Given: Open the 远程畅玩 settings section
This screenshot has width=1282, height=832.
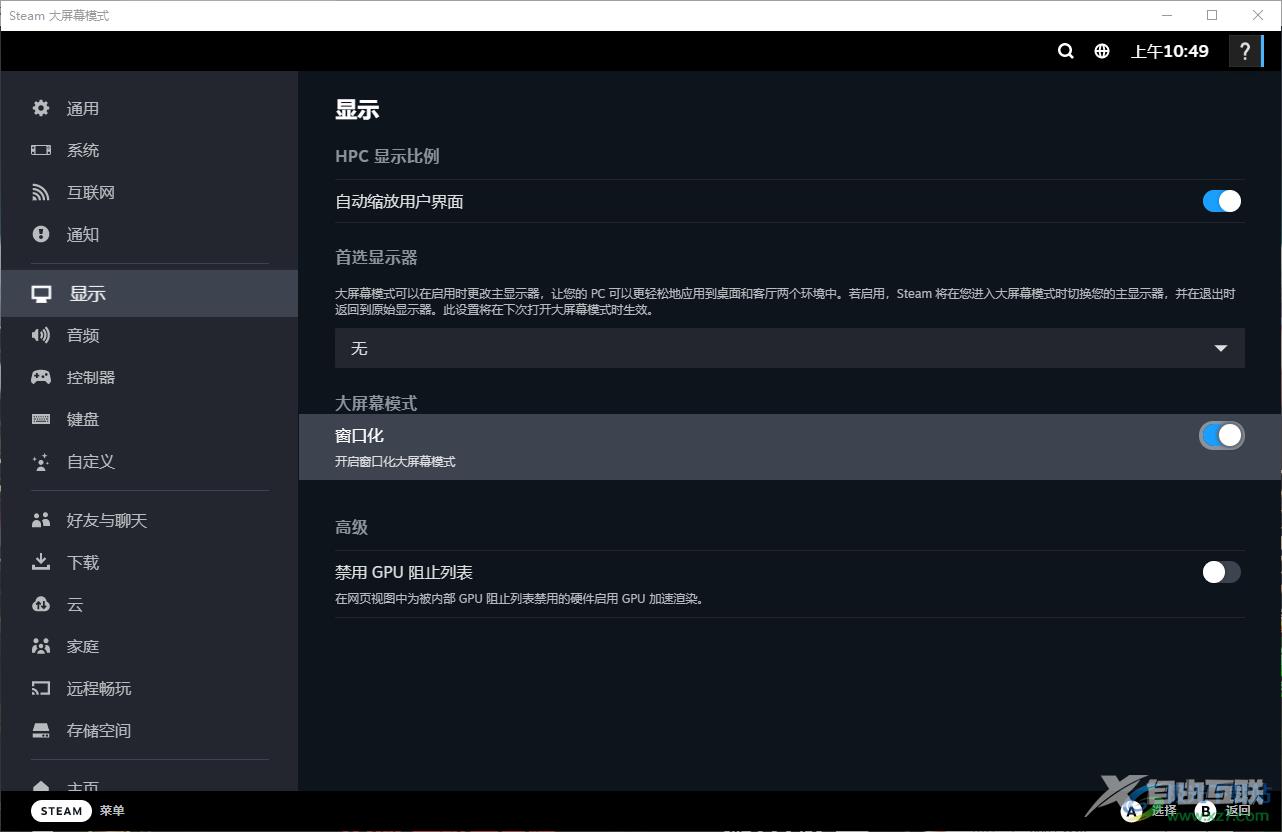Looking at the screenshot, I should pyautogui.click(x=149, y=688).
